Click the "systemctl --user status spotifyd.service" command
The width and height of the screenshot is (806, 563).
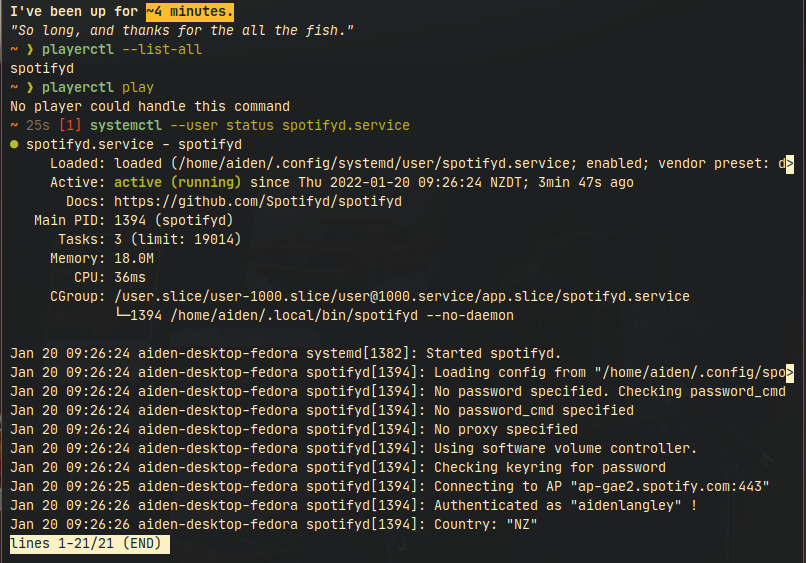coord(250,125)
